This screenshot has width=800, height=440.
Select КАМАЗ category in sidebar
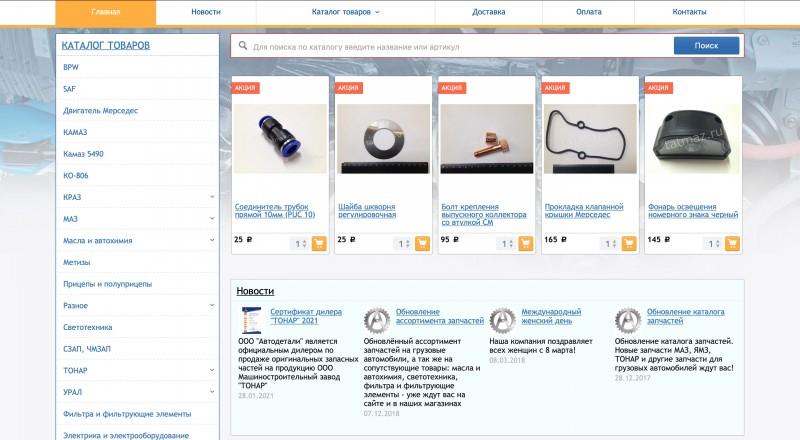tap(75, 132)
